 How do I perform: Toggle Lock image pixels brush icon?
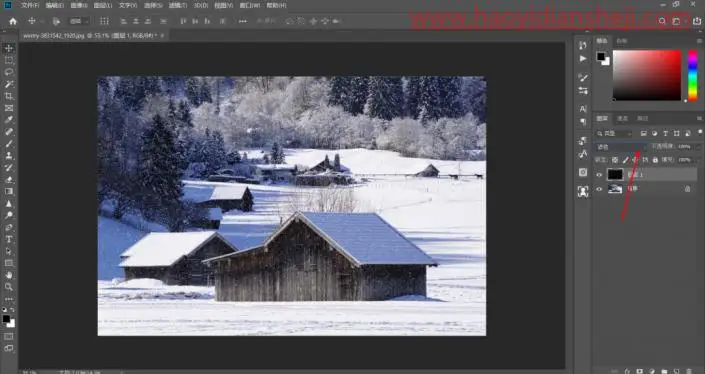(625, 160)
